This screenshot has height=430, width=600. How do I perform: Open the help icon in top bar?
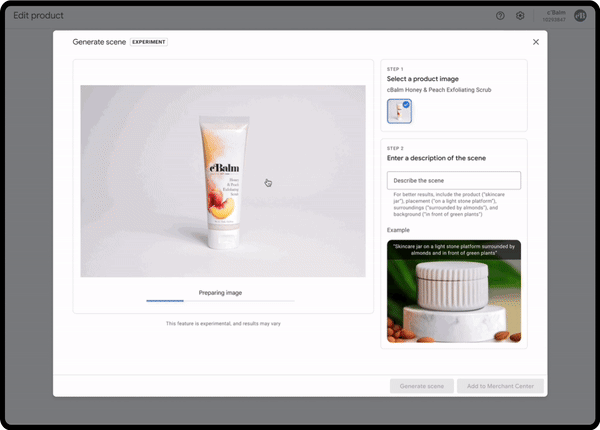[500, 16]
